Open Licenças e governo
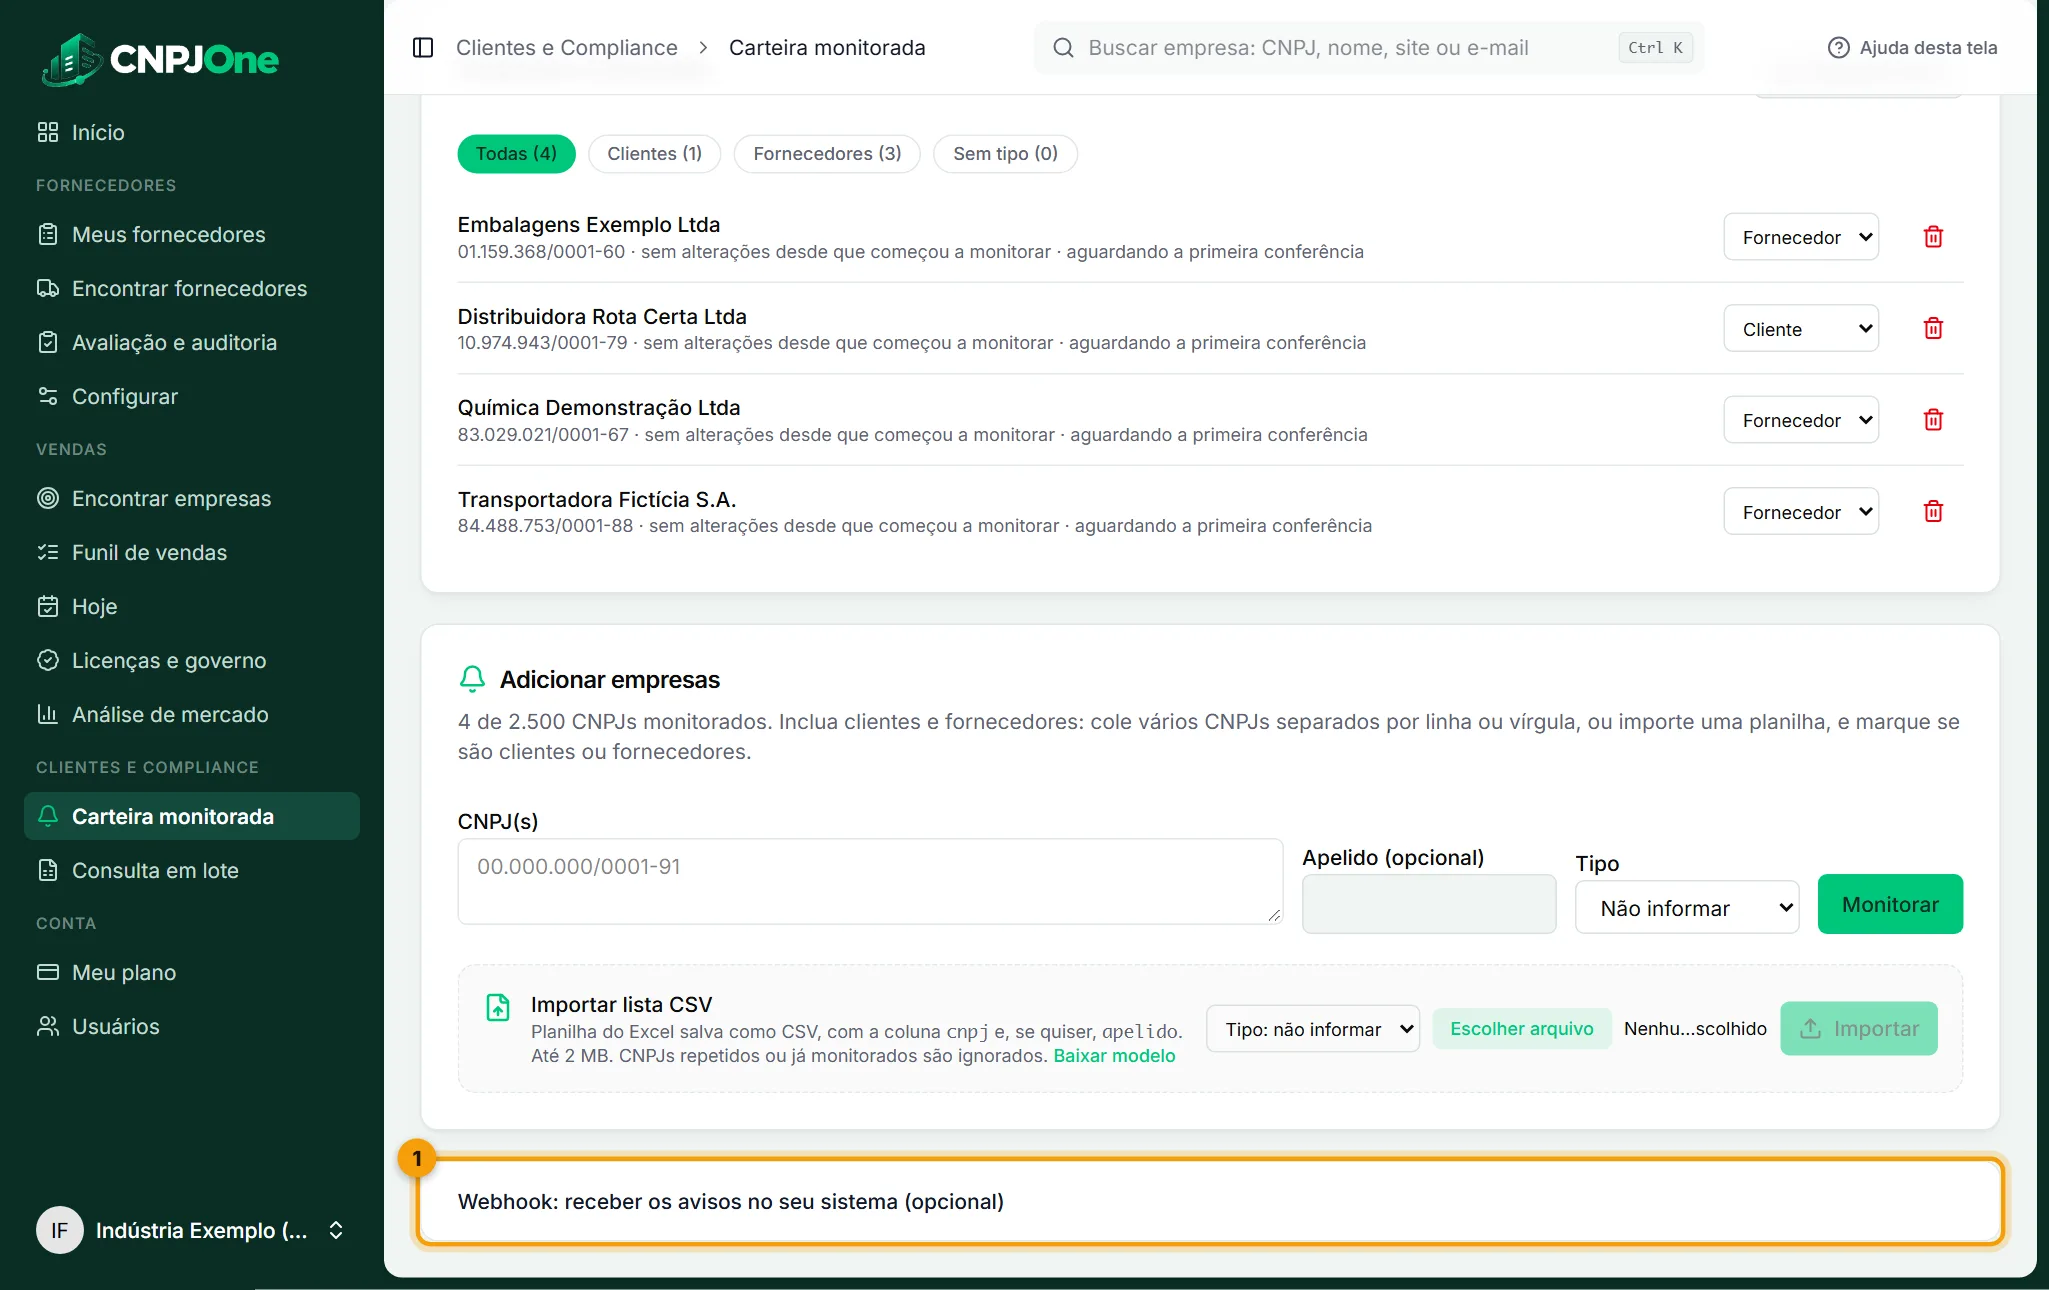This screenshot has width=2049, height=1290. (x=192, y=660)
